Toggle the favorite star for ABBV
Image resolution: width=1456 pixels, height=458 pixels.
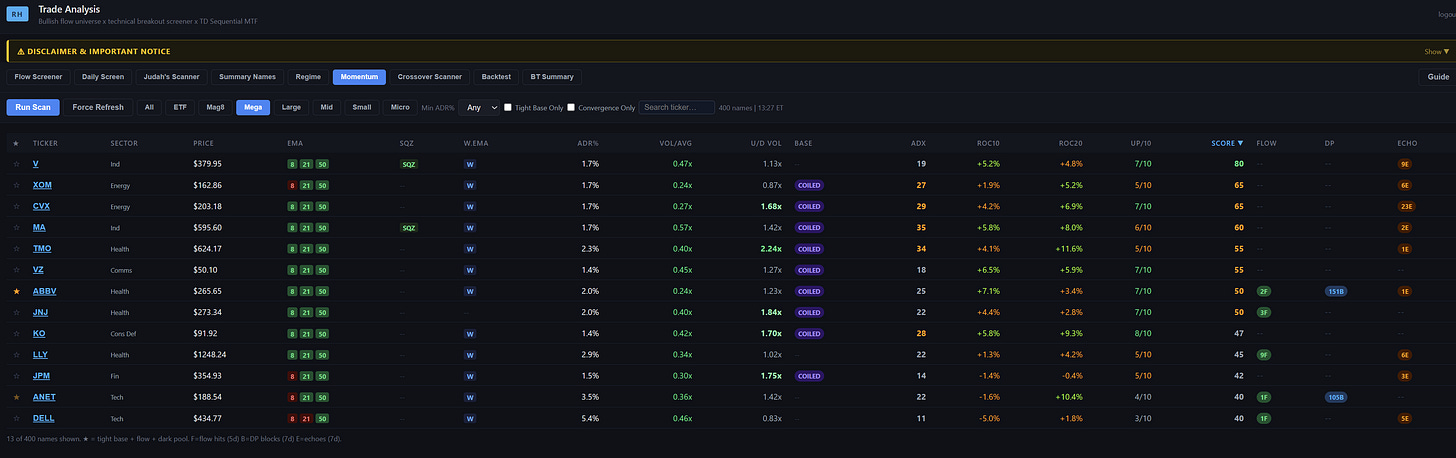click(x=15, y=291)
